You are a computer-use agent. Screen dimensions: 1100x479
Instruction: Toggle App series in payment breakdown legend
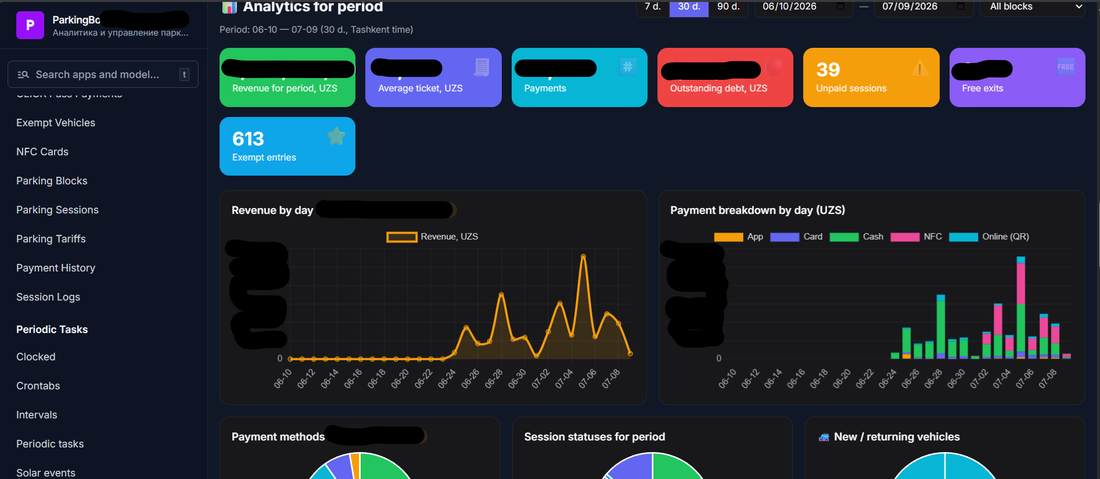(739, 237)
